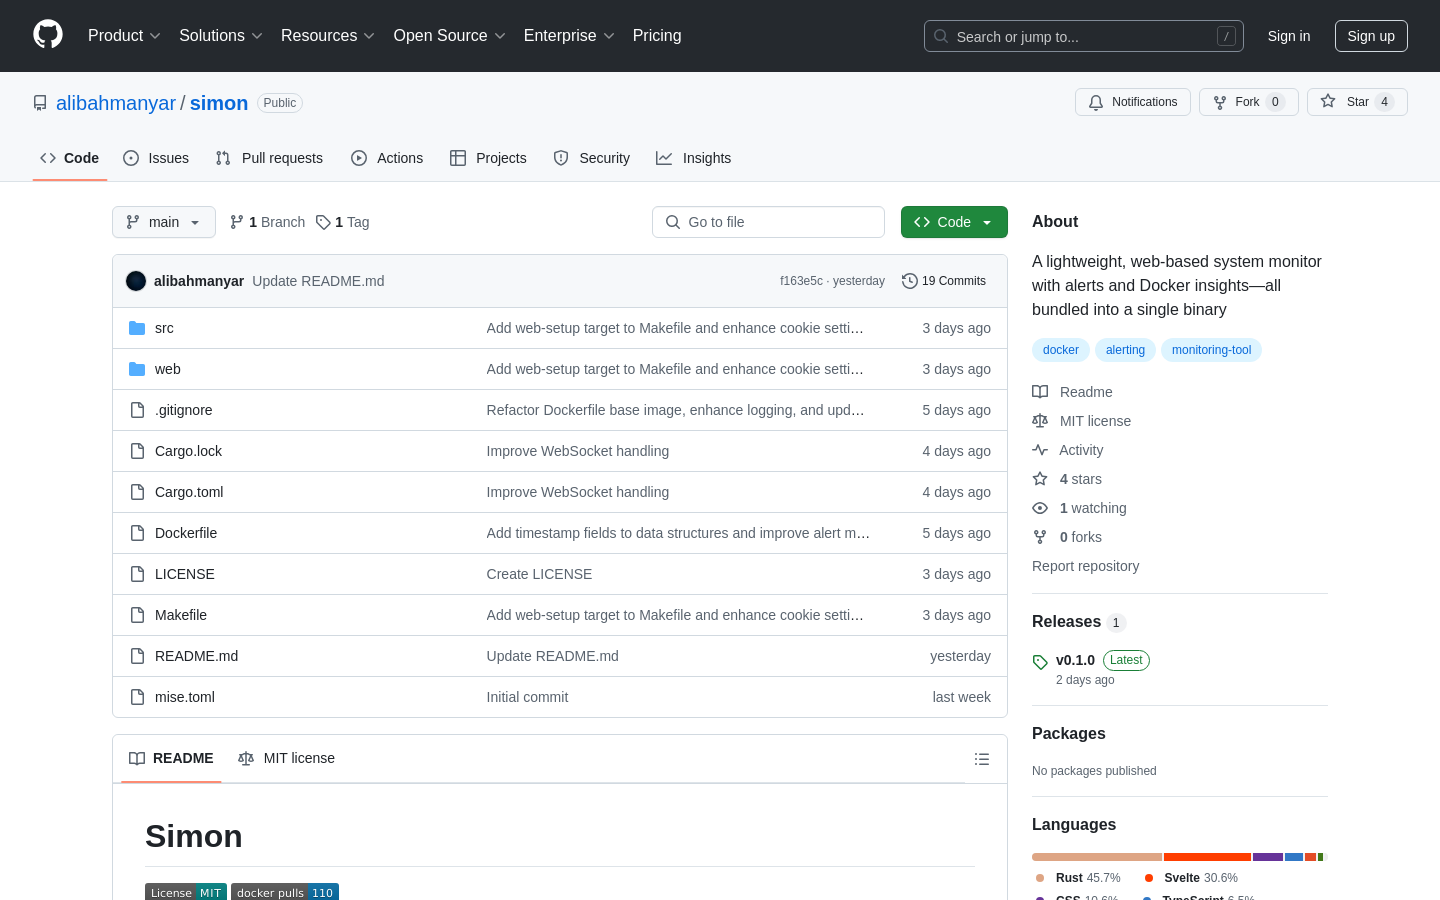Viewport: 1440px width, 900px height.
Task: Click the README.md file icon
Action: [137, 656]
